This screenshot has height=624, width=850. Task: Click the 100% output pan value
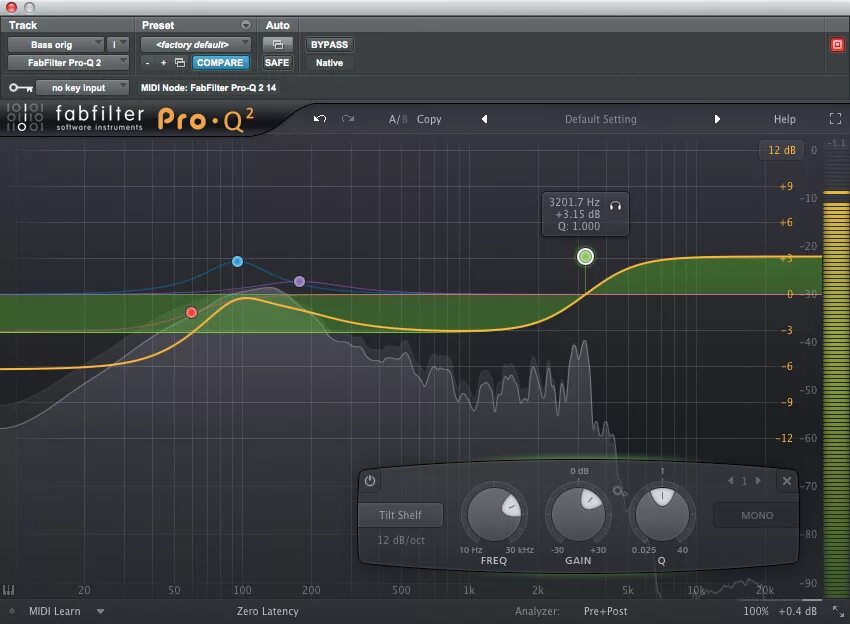(x=756, y=611)
